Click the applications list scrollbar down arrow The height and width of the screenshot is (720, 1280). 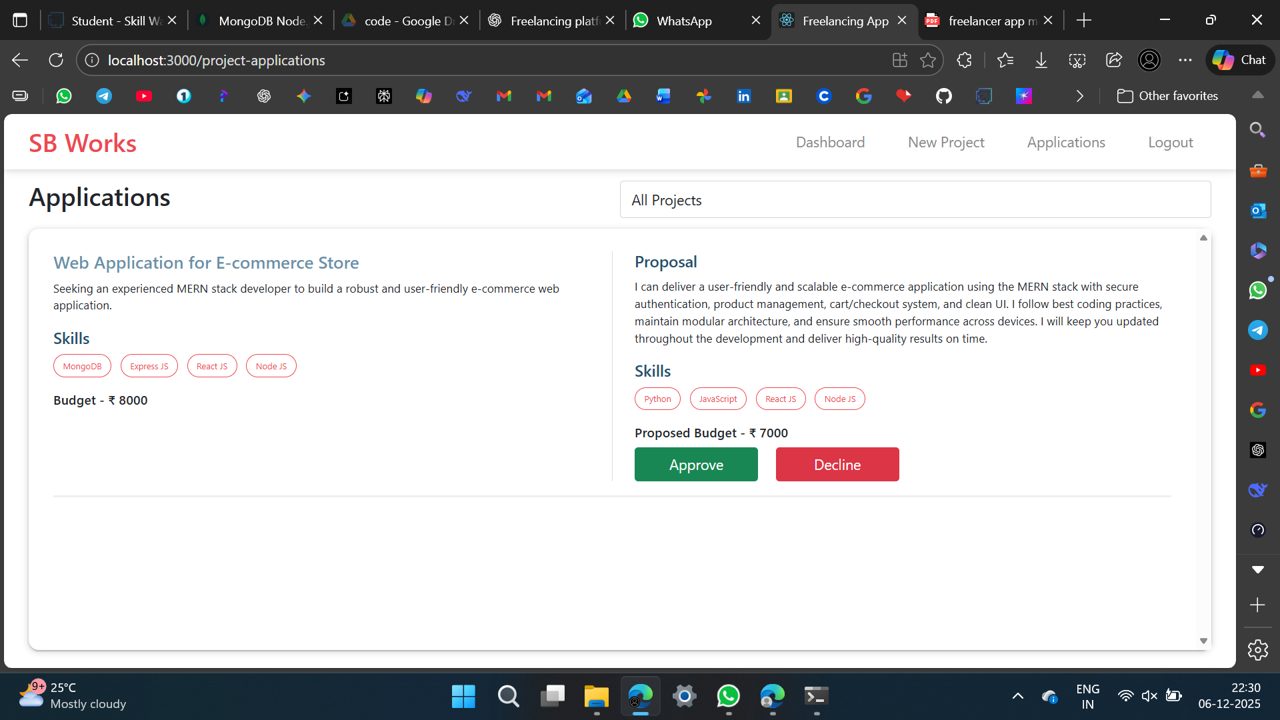(x=1203, y=641)
